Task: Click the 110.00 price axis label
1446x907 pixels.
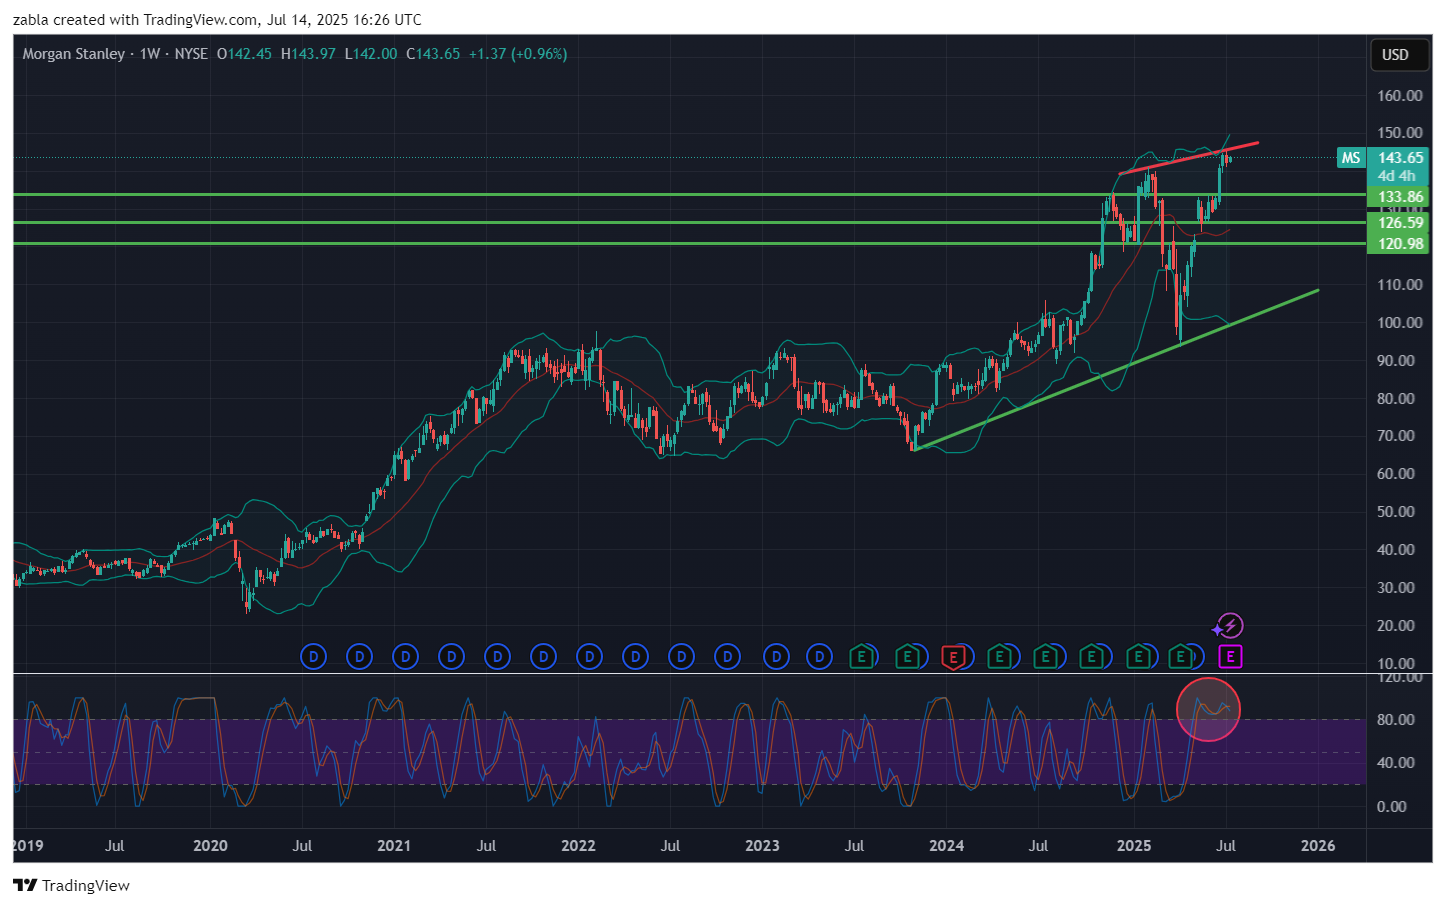Action: [1400, 285]
